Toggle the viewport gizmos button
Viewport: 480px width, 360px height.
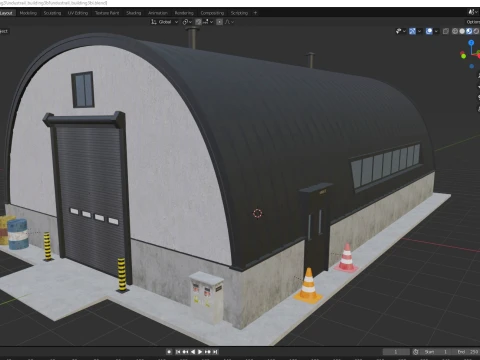tap(413, 31)
